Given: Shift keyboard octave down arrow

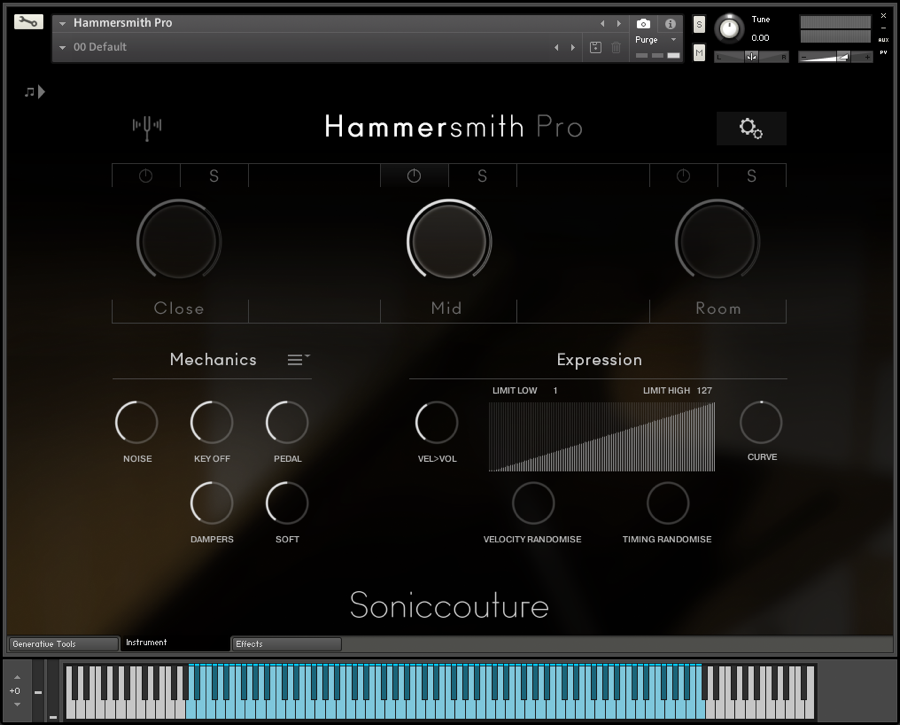Looking at the screenshot, I should click(x=17, y=704).
